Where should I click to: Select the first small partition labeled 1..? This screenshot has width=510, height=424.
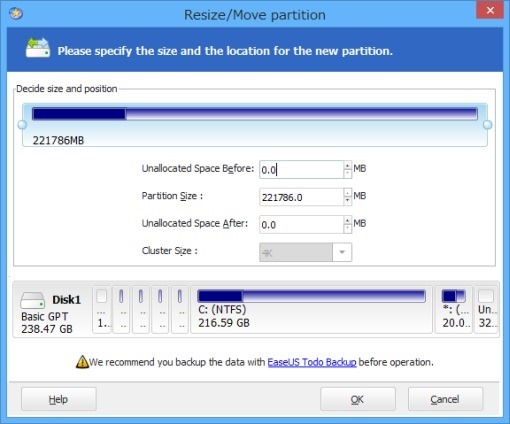pyautogui.click(x=102, y=309)
